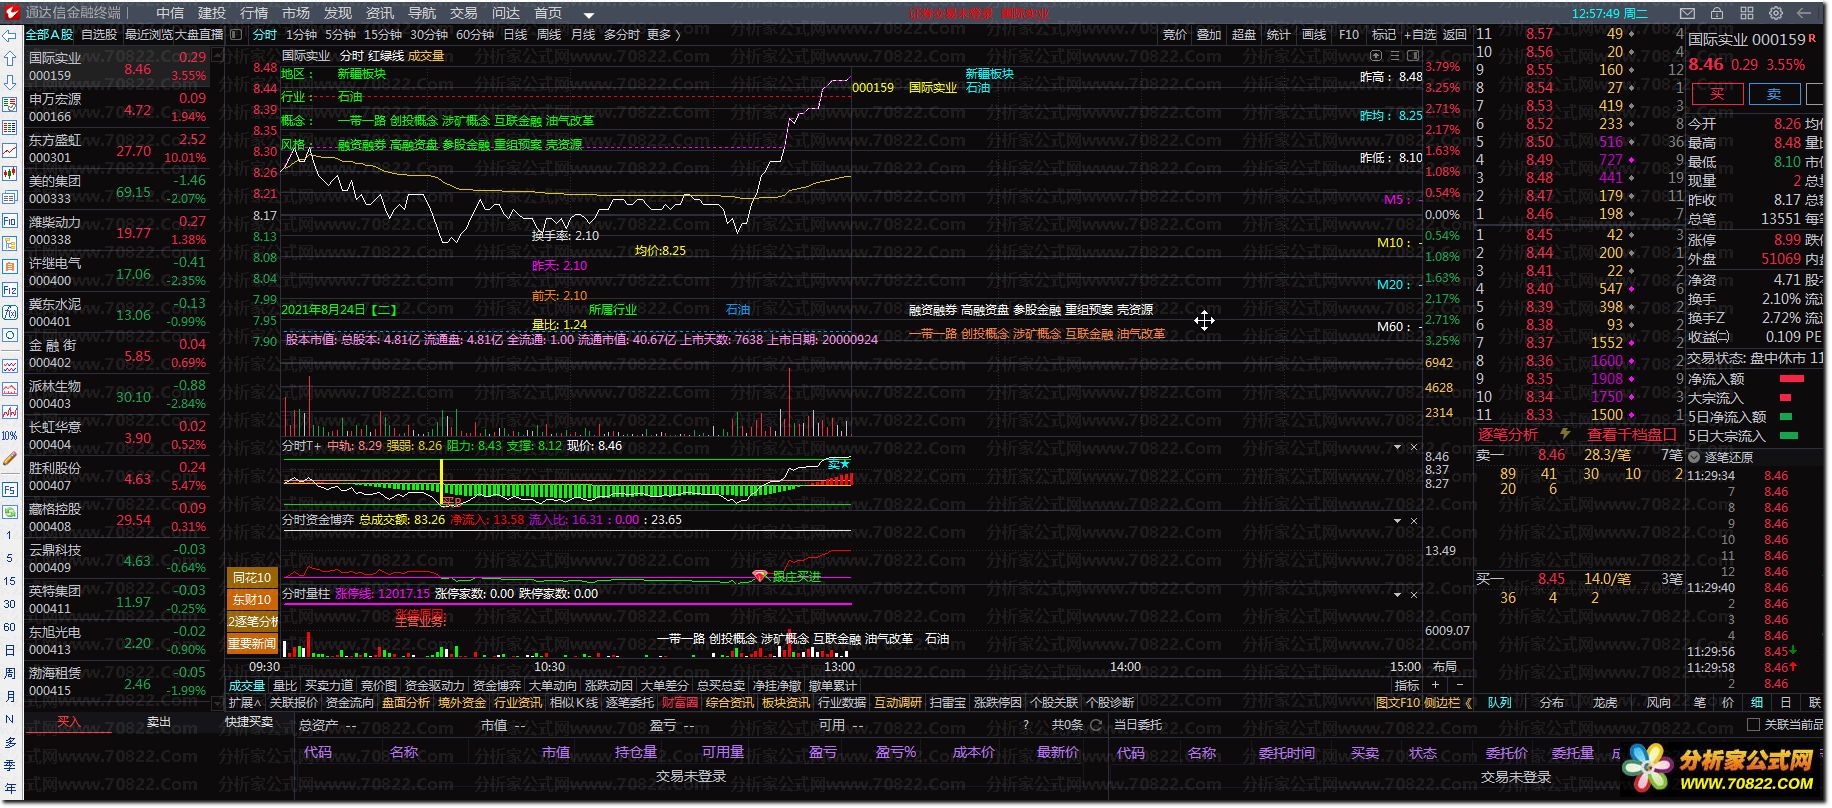The image size is (1832, 808).
Task: Check the 关联当前品 checkbox
Action: [1753, 724]
